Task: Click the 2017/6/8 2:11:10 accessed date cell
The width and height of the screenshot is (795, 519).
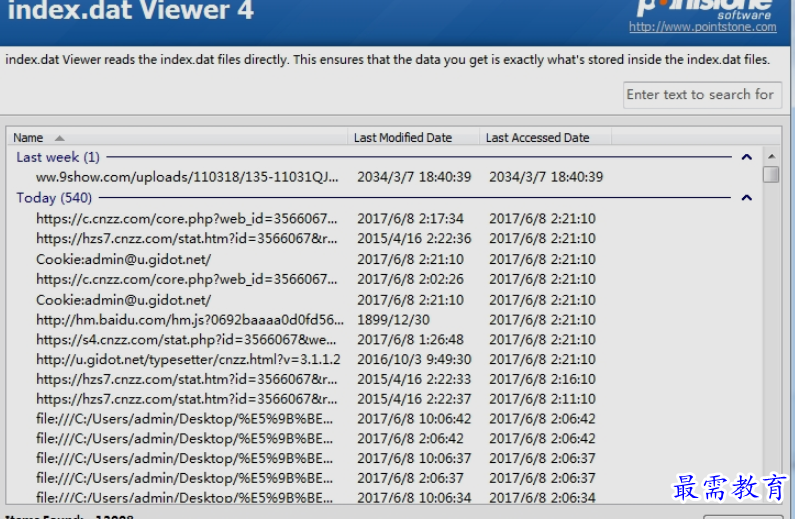Action: (x=542, y=399)
